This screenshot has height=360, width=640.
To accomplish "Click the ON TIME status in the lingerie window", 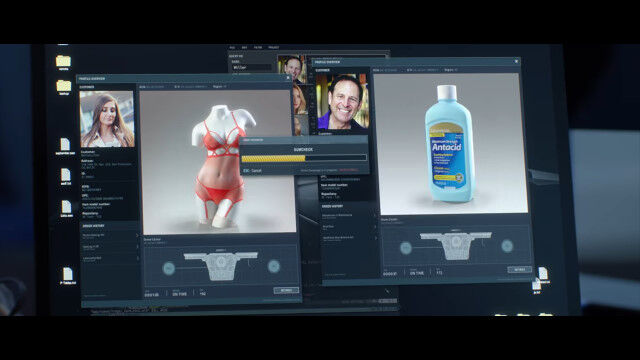I will (x=180, y=294).
